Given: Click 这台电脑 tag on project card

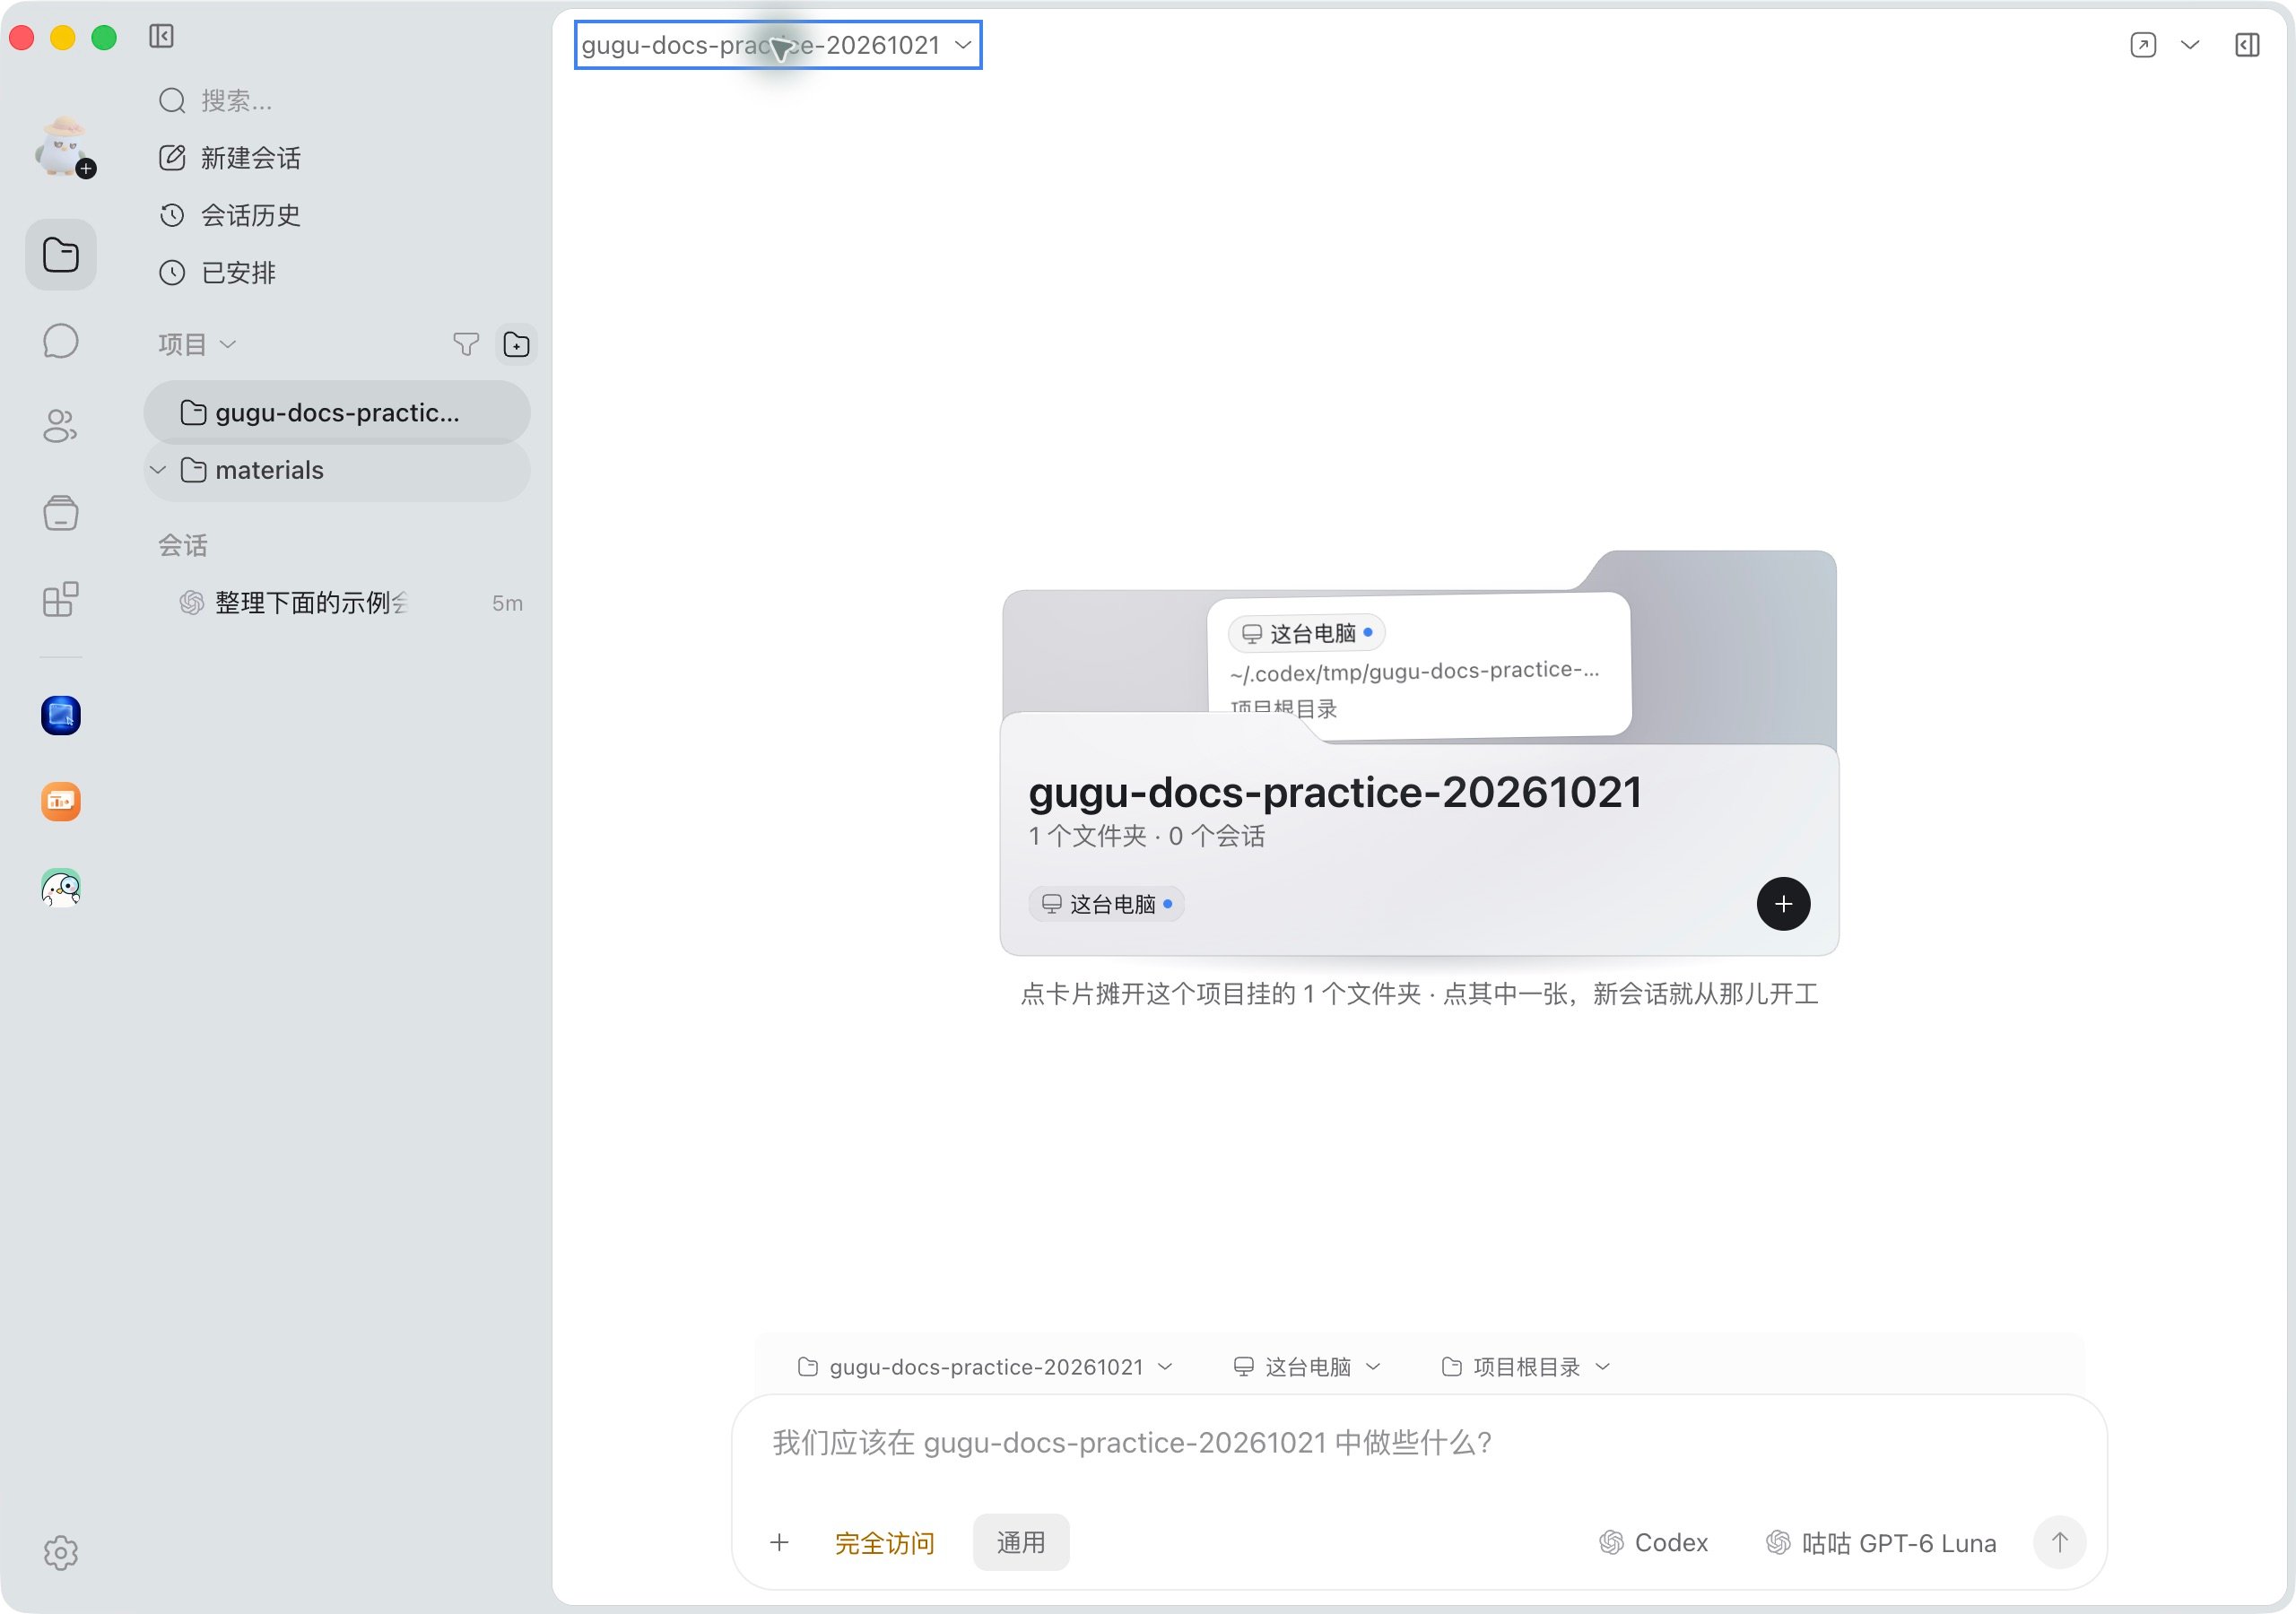Looking at the screenshot, I should [1106, 904].
